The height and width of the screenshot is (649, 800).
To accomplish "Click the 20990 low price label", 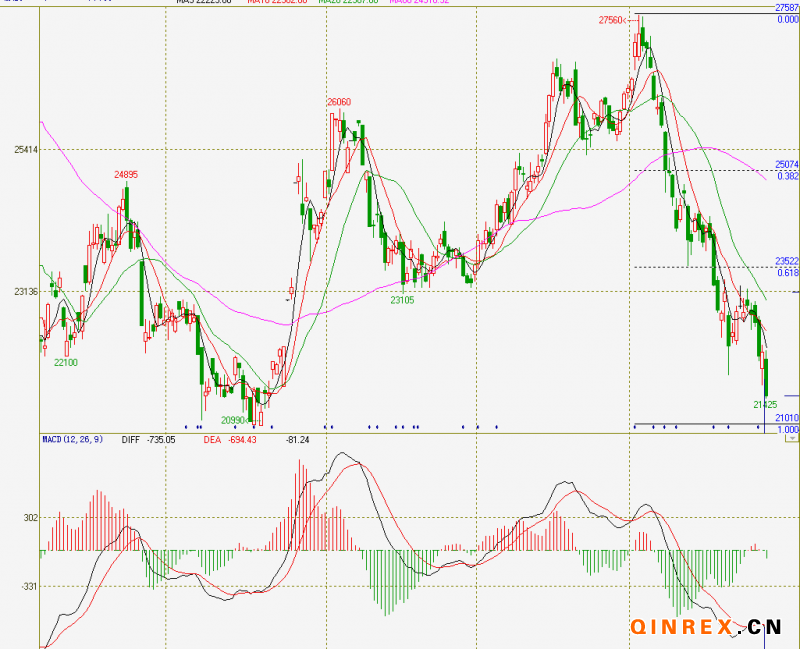I will coord(233,420).
